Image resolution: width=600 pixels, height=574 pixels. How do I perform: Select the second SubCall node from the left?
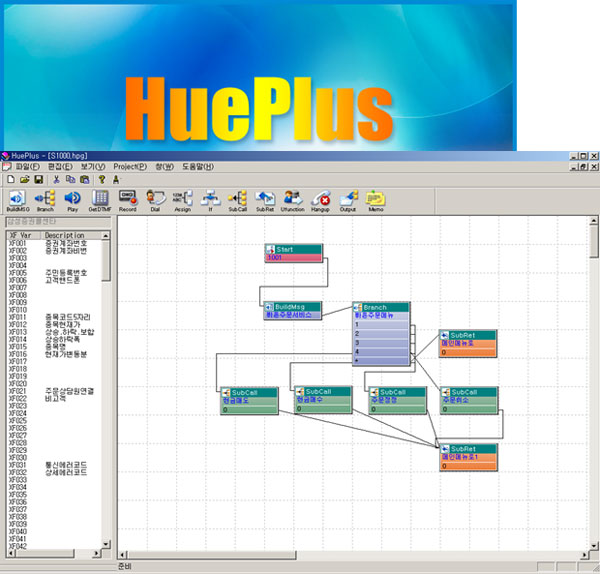click(323, 400)
